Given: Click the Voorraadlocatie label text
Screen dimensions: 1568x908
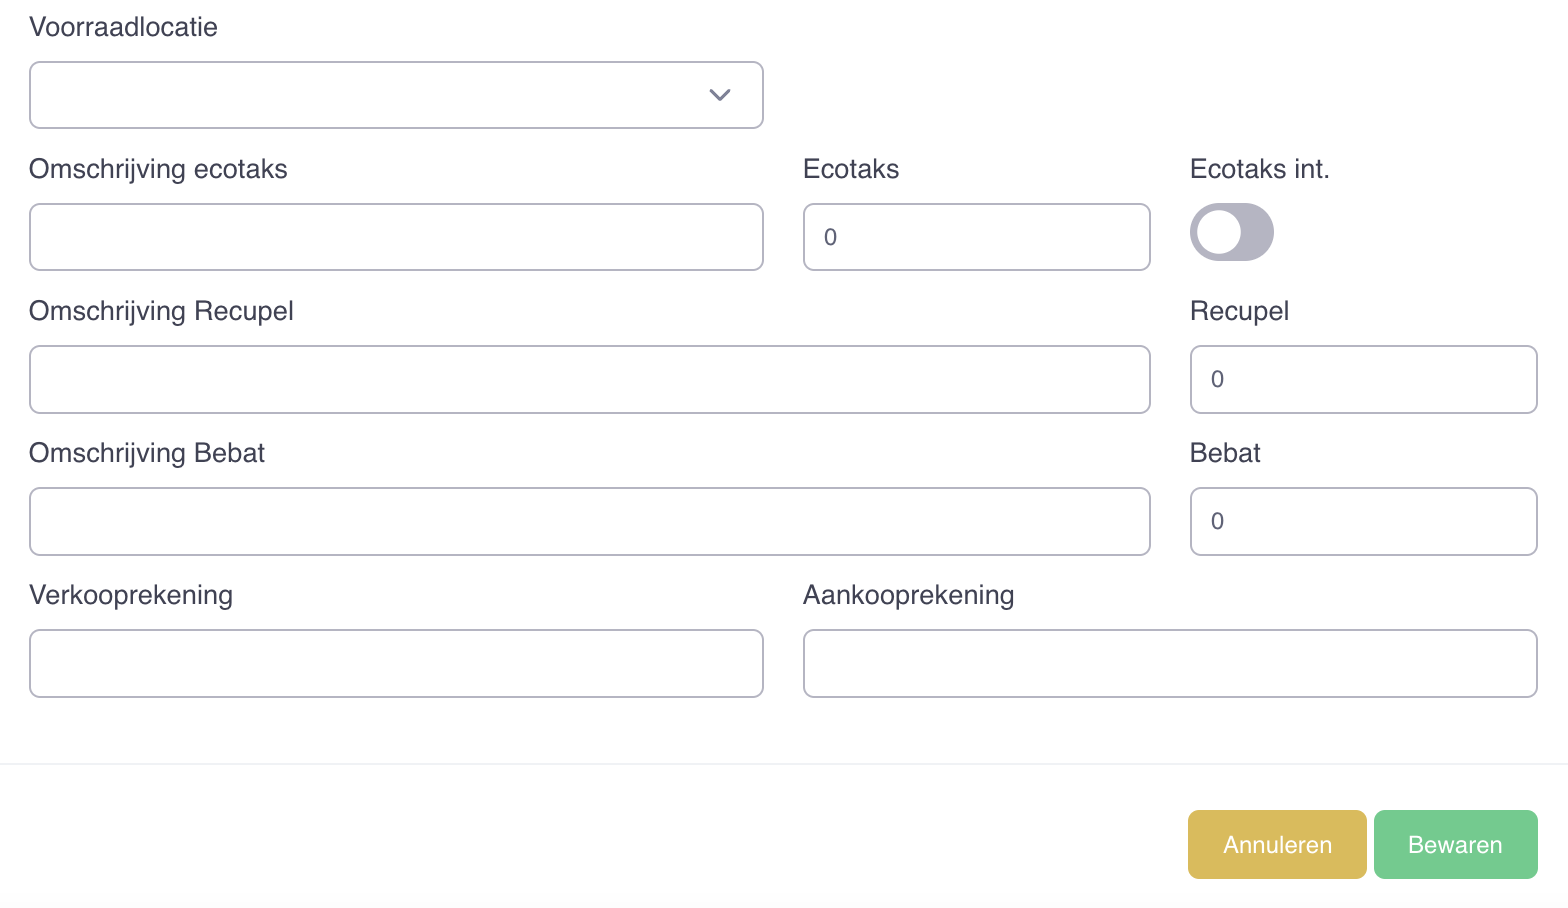Looking at the screenshot, I should [123, 27].
